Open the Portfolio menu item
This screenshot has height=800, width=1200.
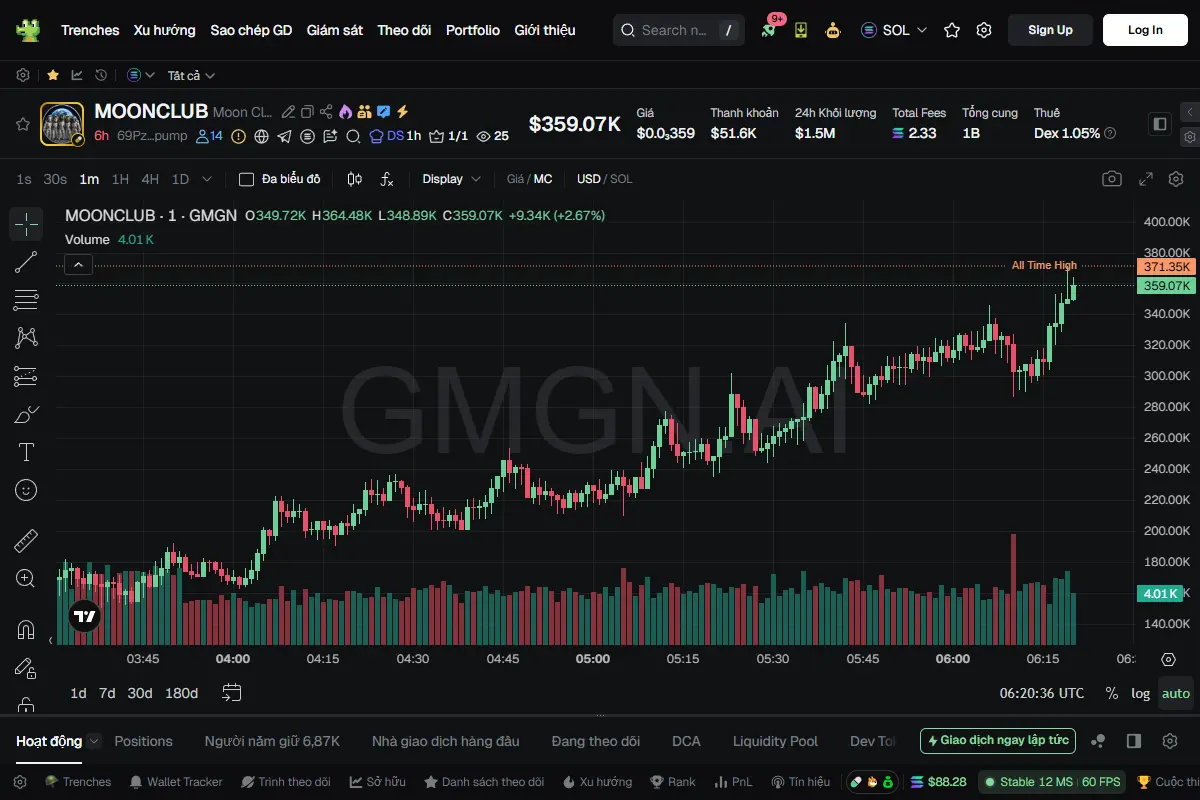coord(473,30)
